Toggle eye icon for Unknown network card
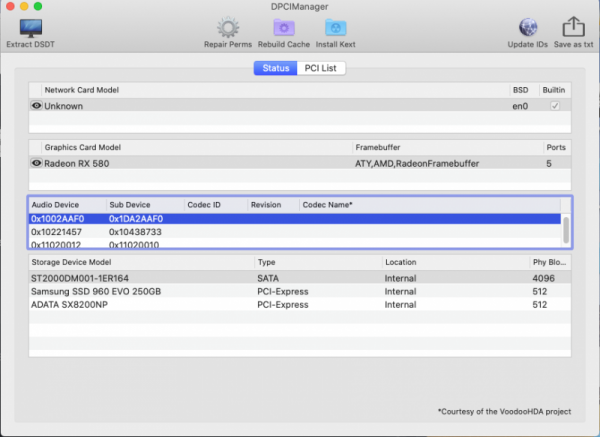Screen dimensions: 600x437 (36, 106)
